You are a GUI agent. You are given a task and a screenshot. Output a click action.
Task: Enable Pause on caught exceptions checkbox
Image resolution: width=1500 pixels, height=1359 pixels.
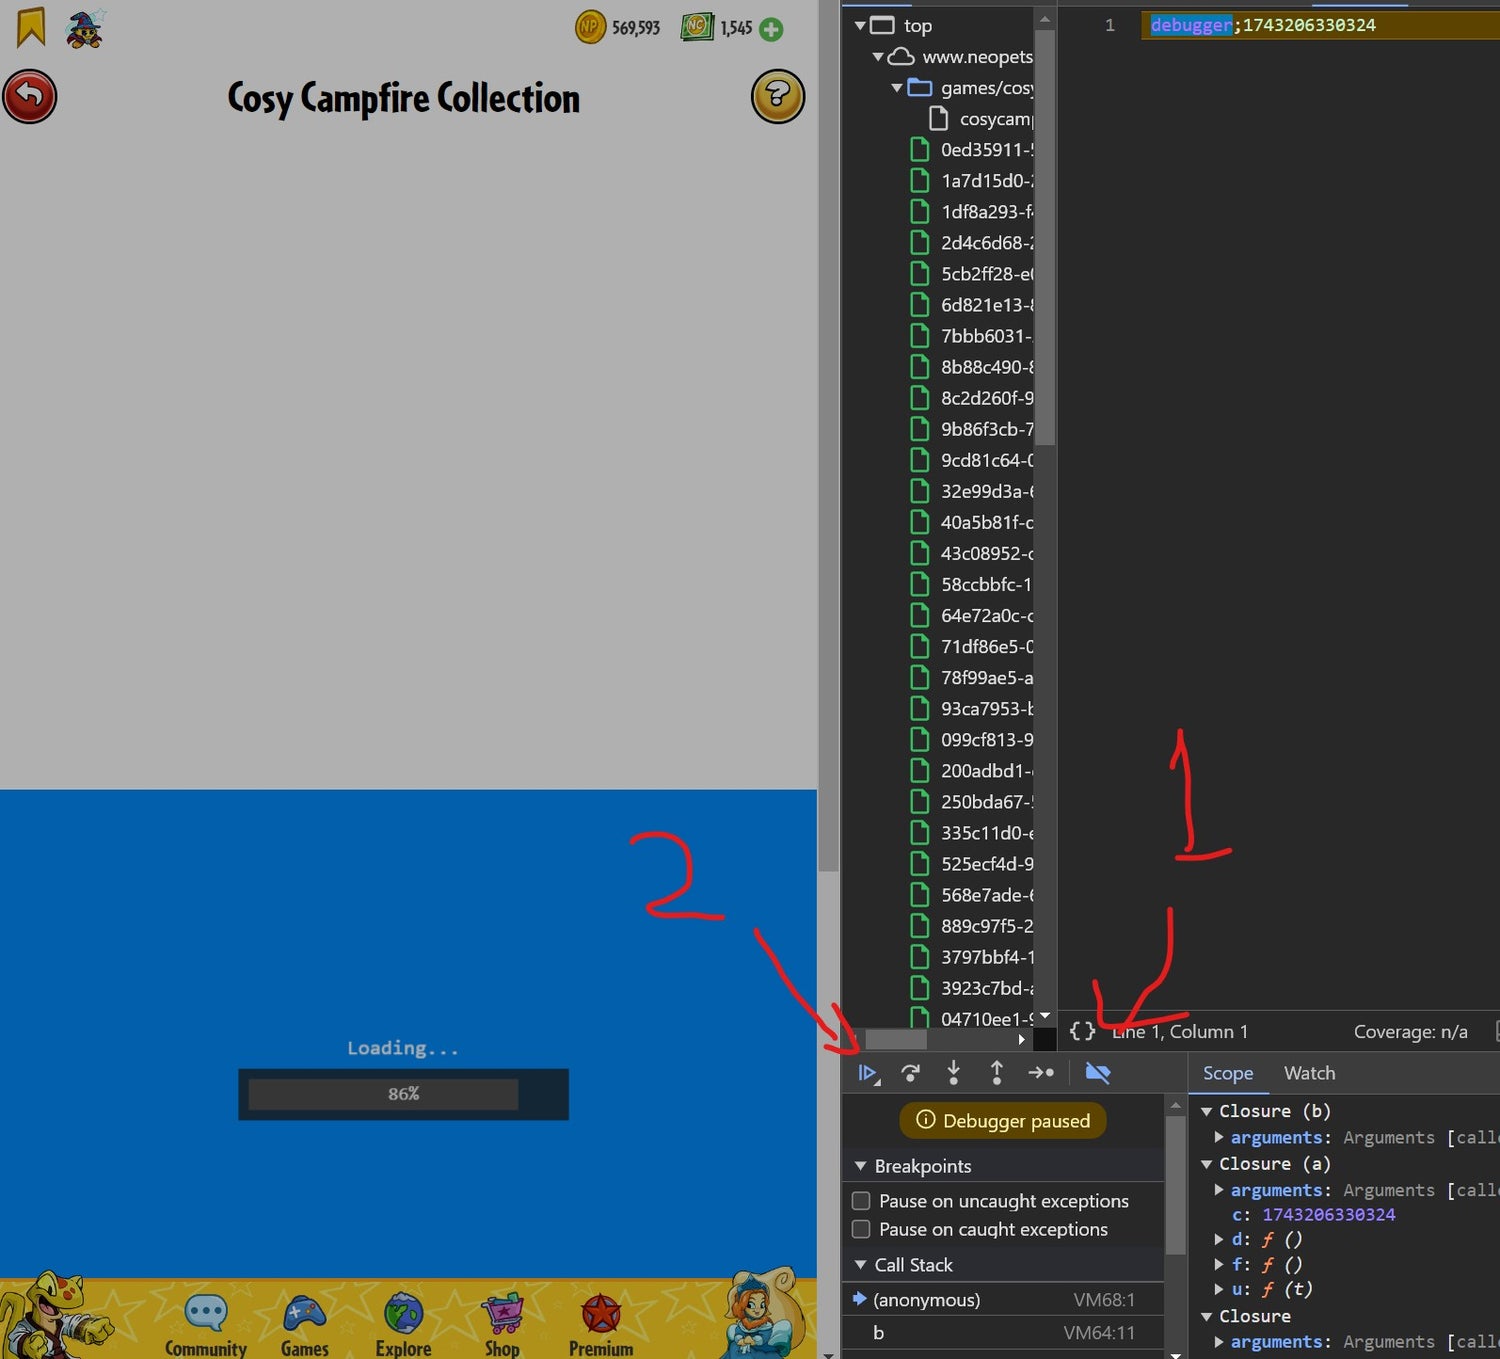click(861, 1229)
